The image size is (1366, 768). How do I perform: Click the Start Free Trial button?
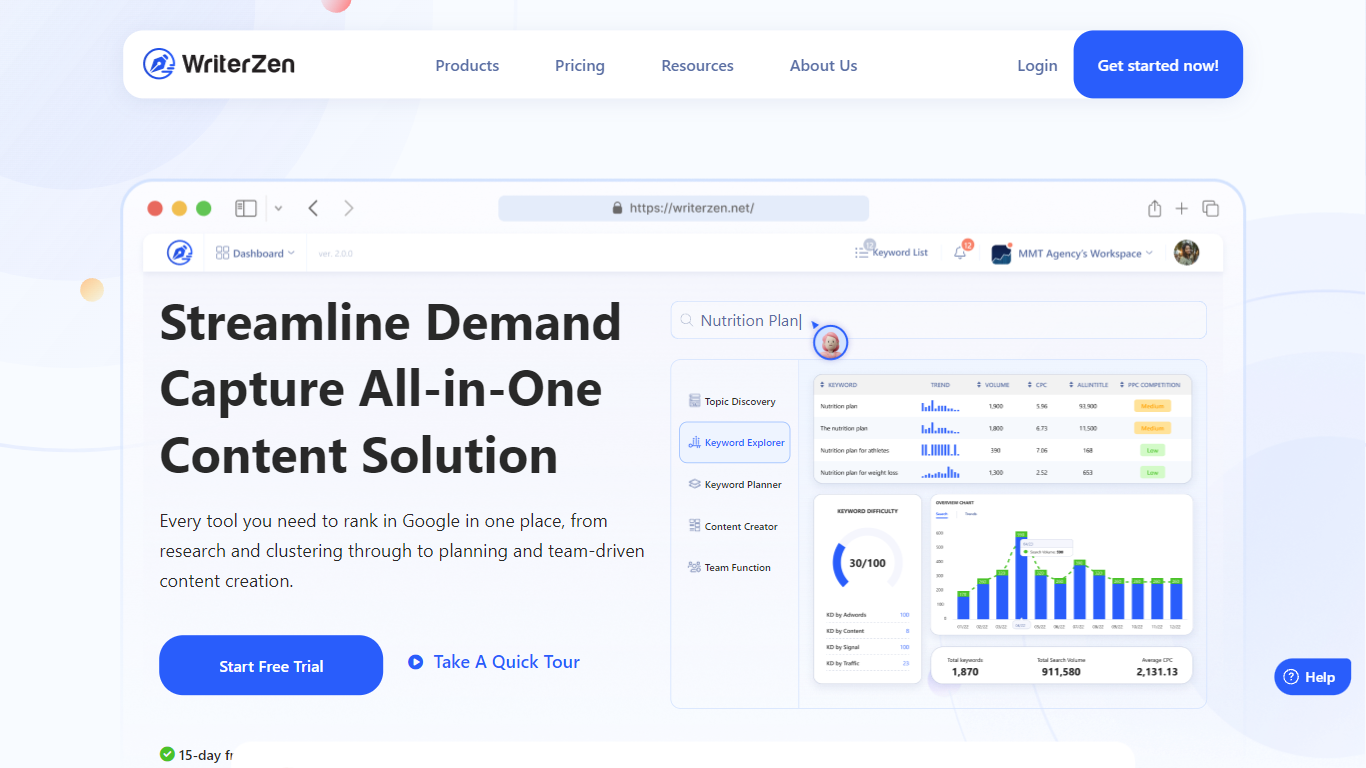click(271, 666)
